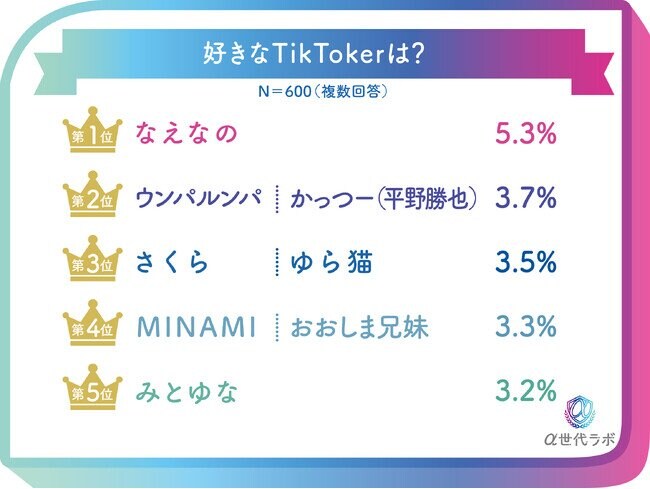Select the みとゆな entry

(188, 390)
